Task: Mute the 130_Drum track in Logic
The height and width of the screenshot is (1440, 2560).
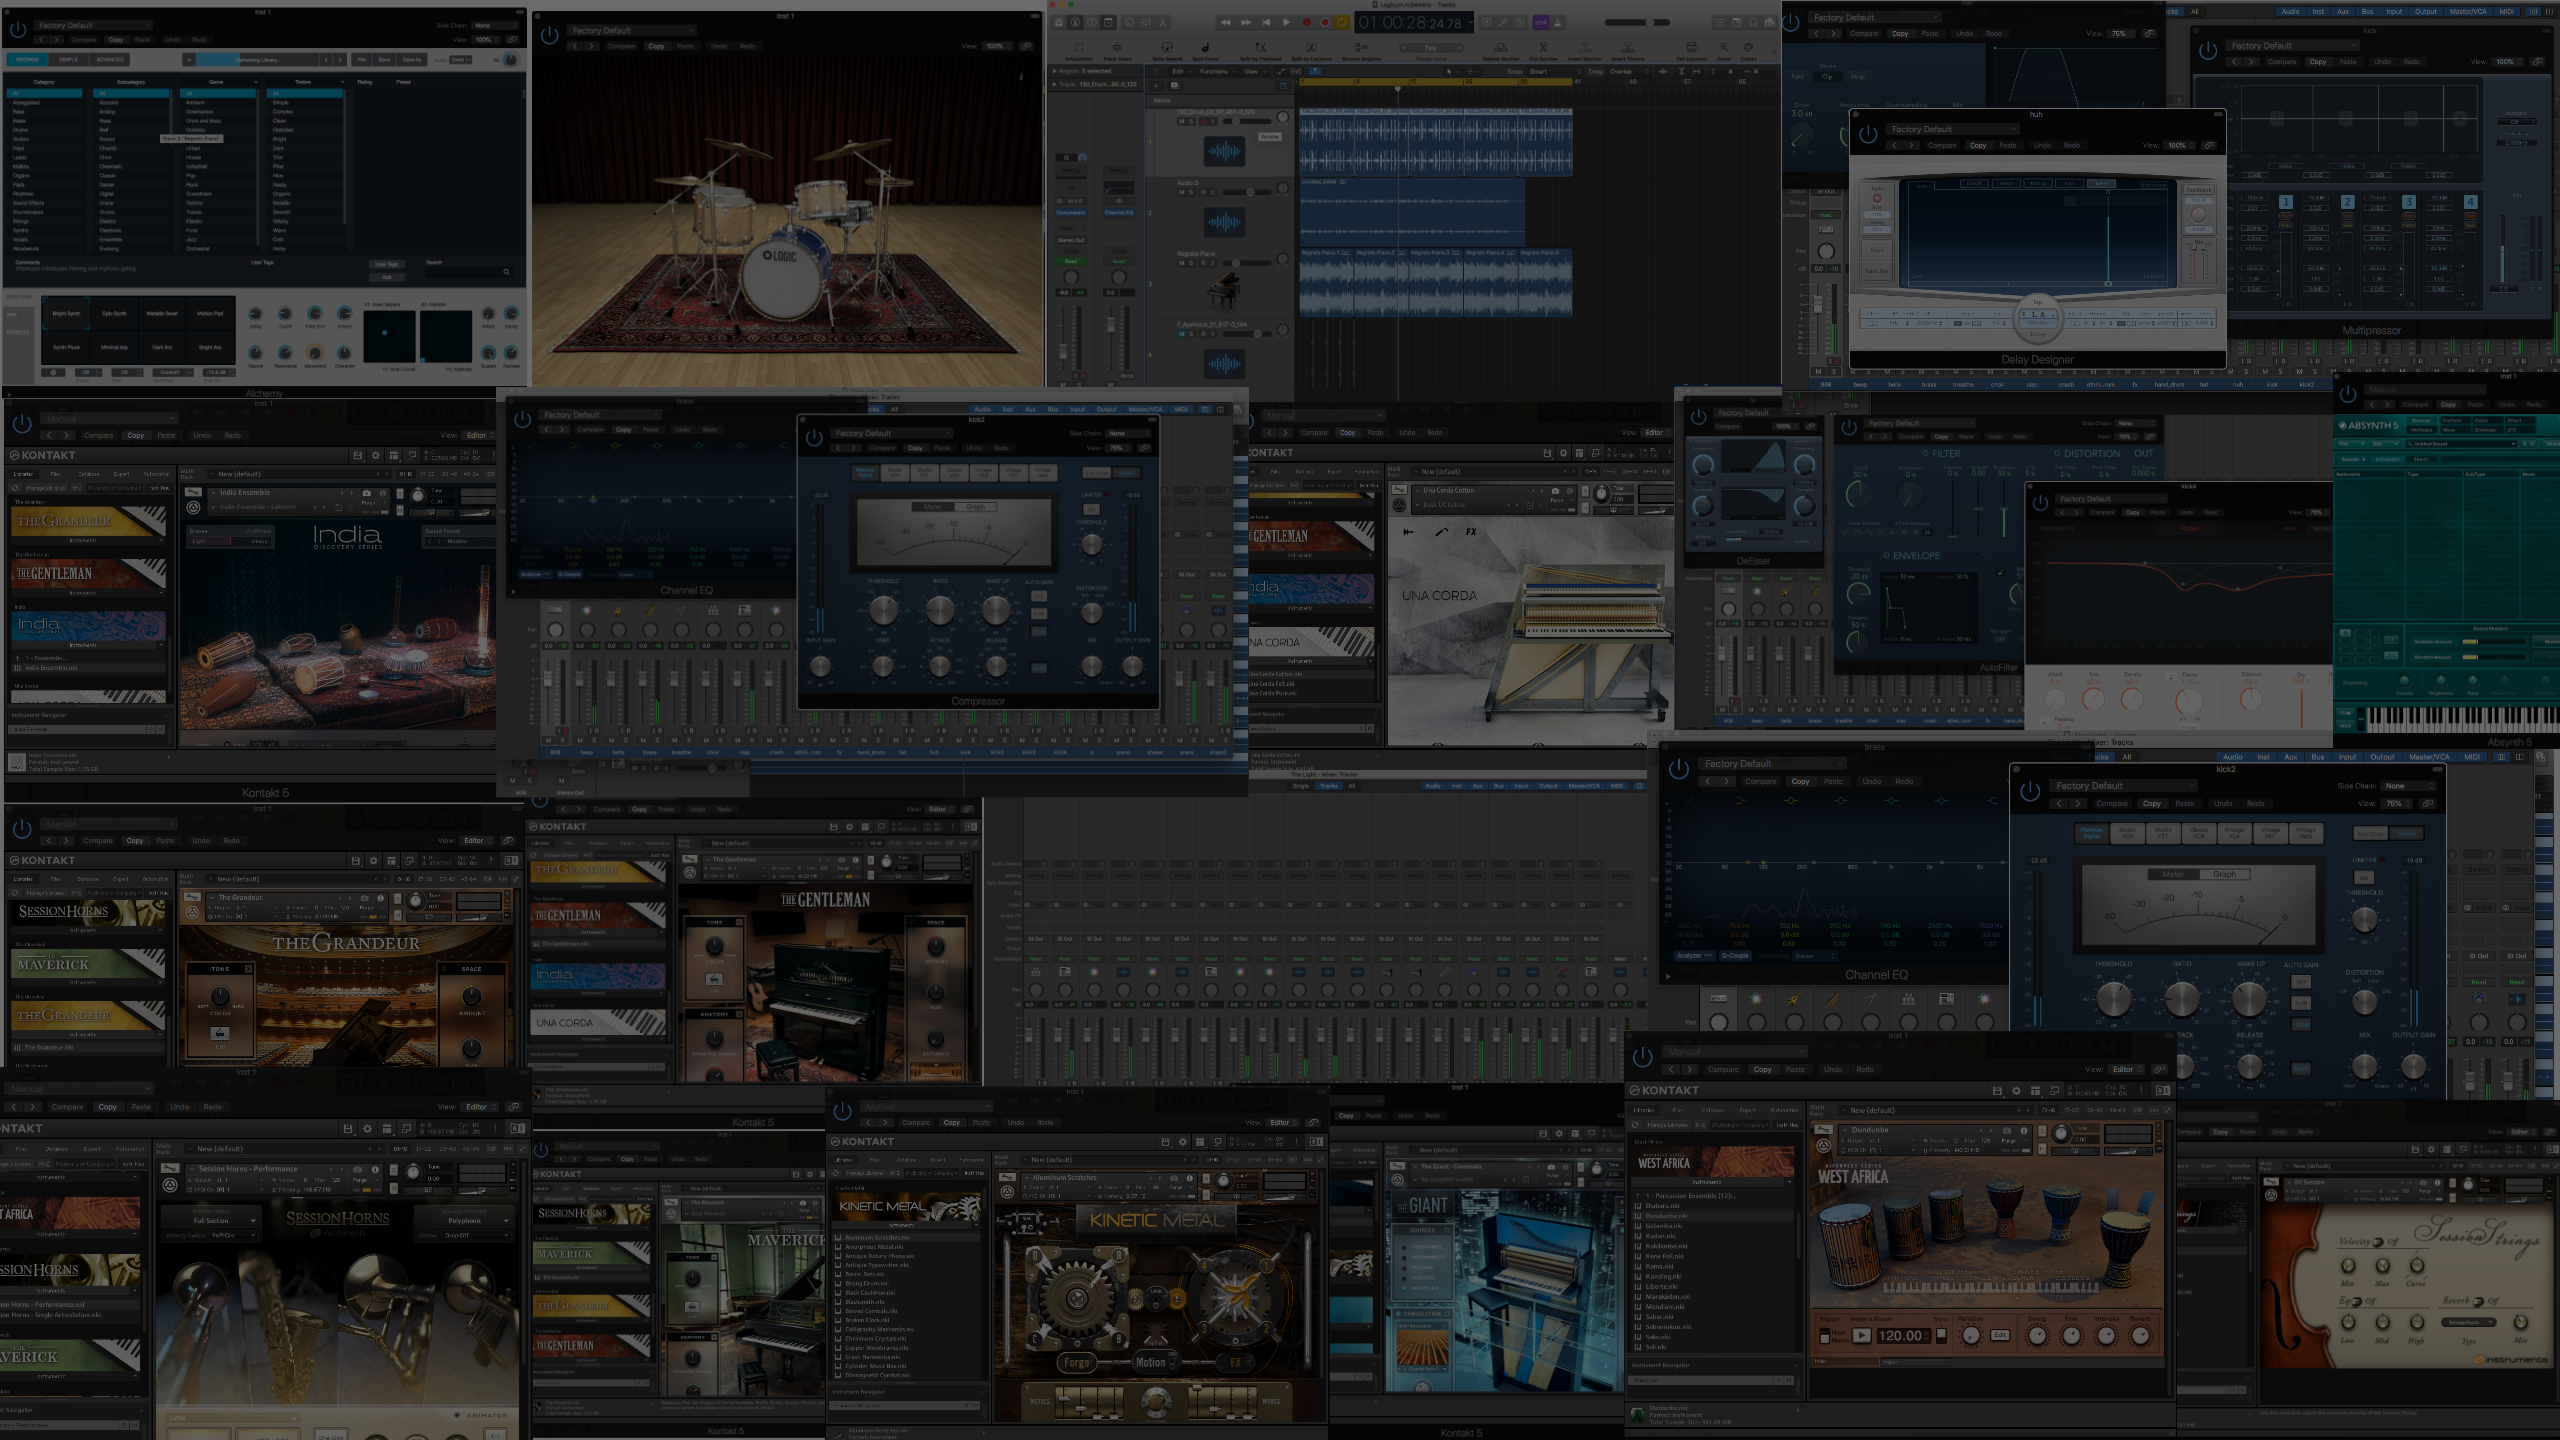Action: pyautogui.click(x=1181, y=122)
